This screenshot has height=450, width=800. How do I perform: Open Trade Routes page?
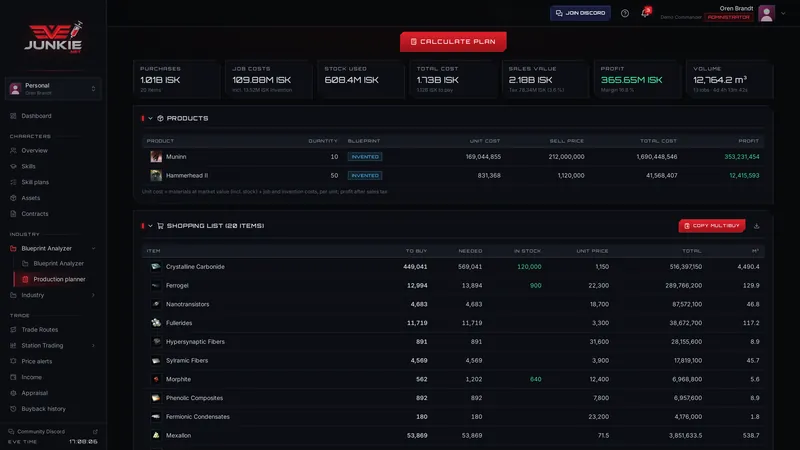pos(39,330)
